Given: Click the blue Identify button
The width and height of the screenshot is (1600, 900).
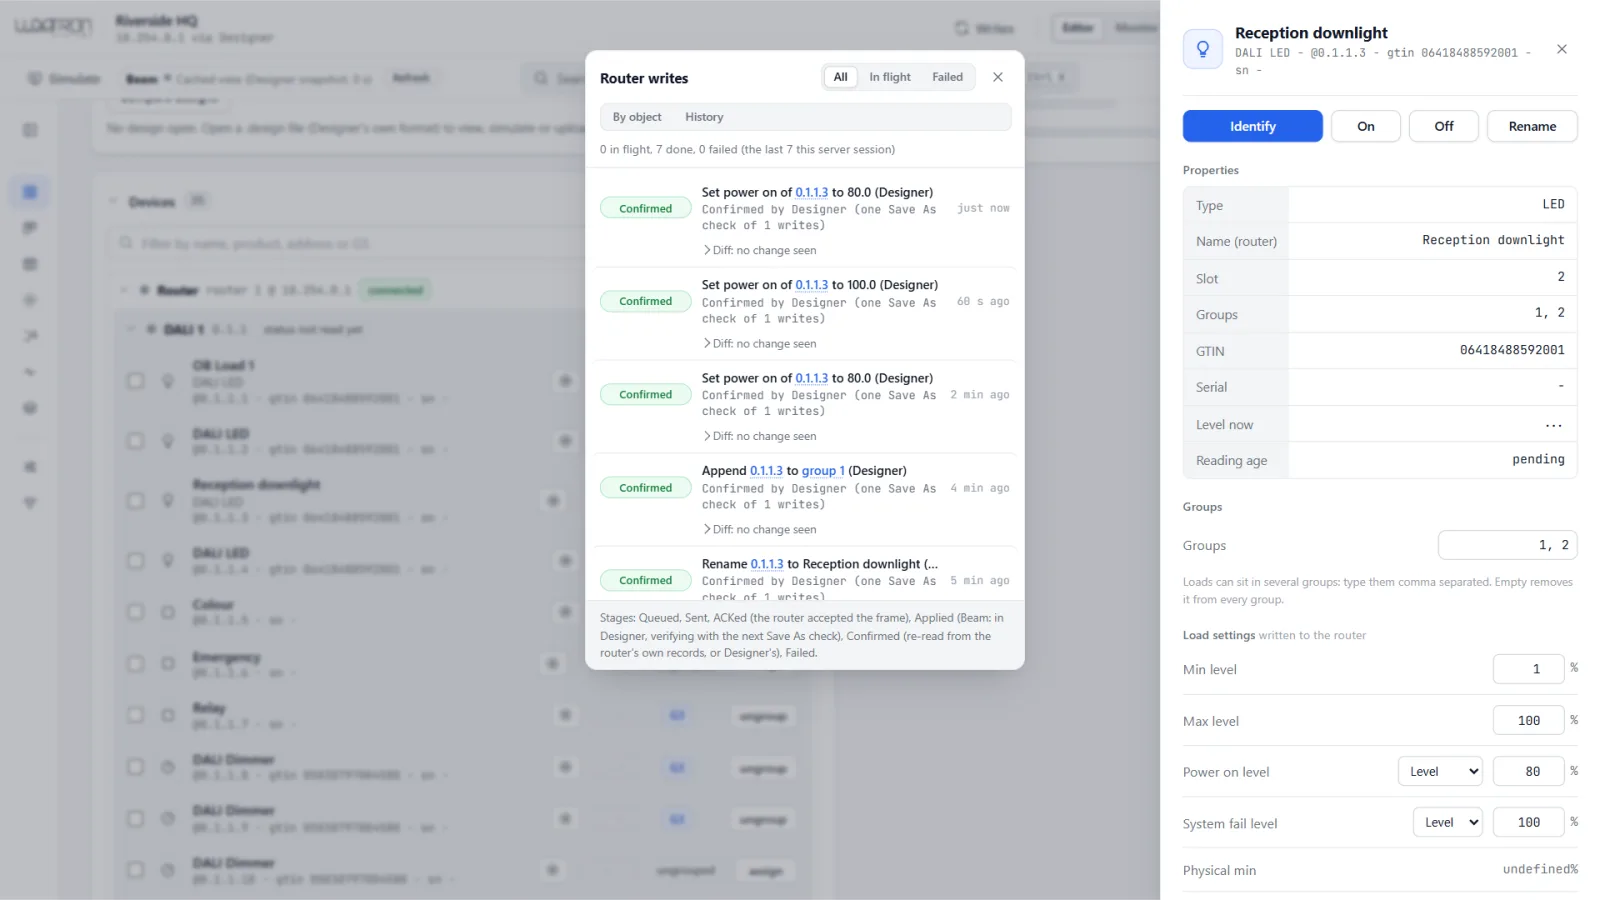Looking at the screenshot, I should click(1252, 126).
